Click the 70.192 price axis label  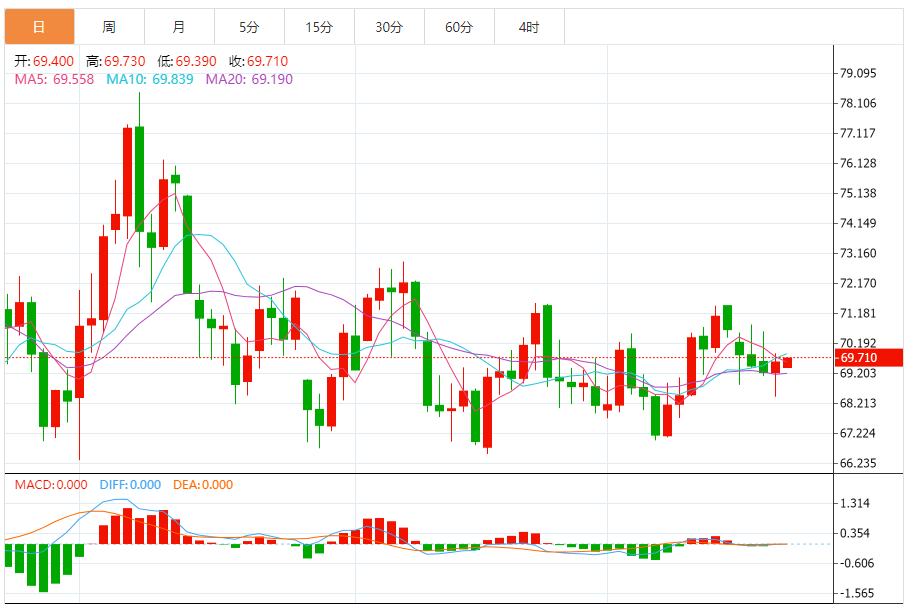pos(858,343)
